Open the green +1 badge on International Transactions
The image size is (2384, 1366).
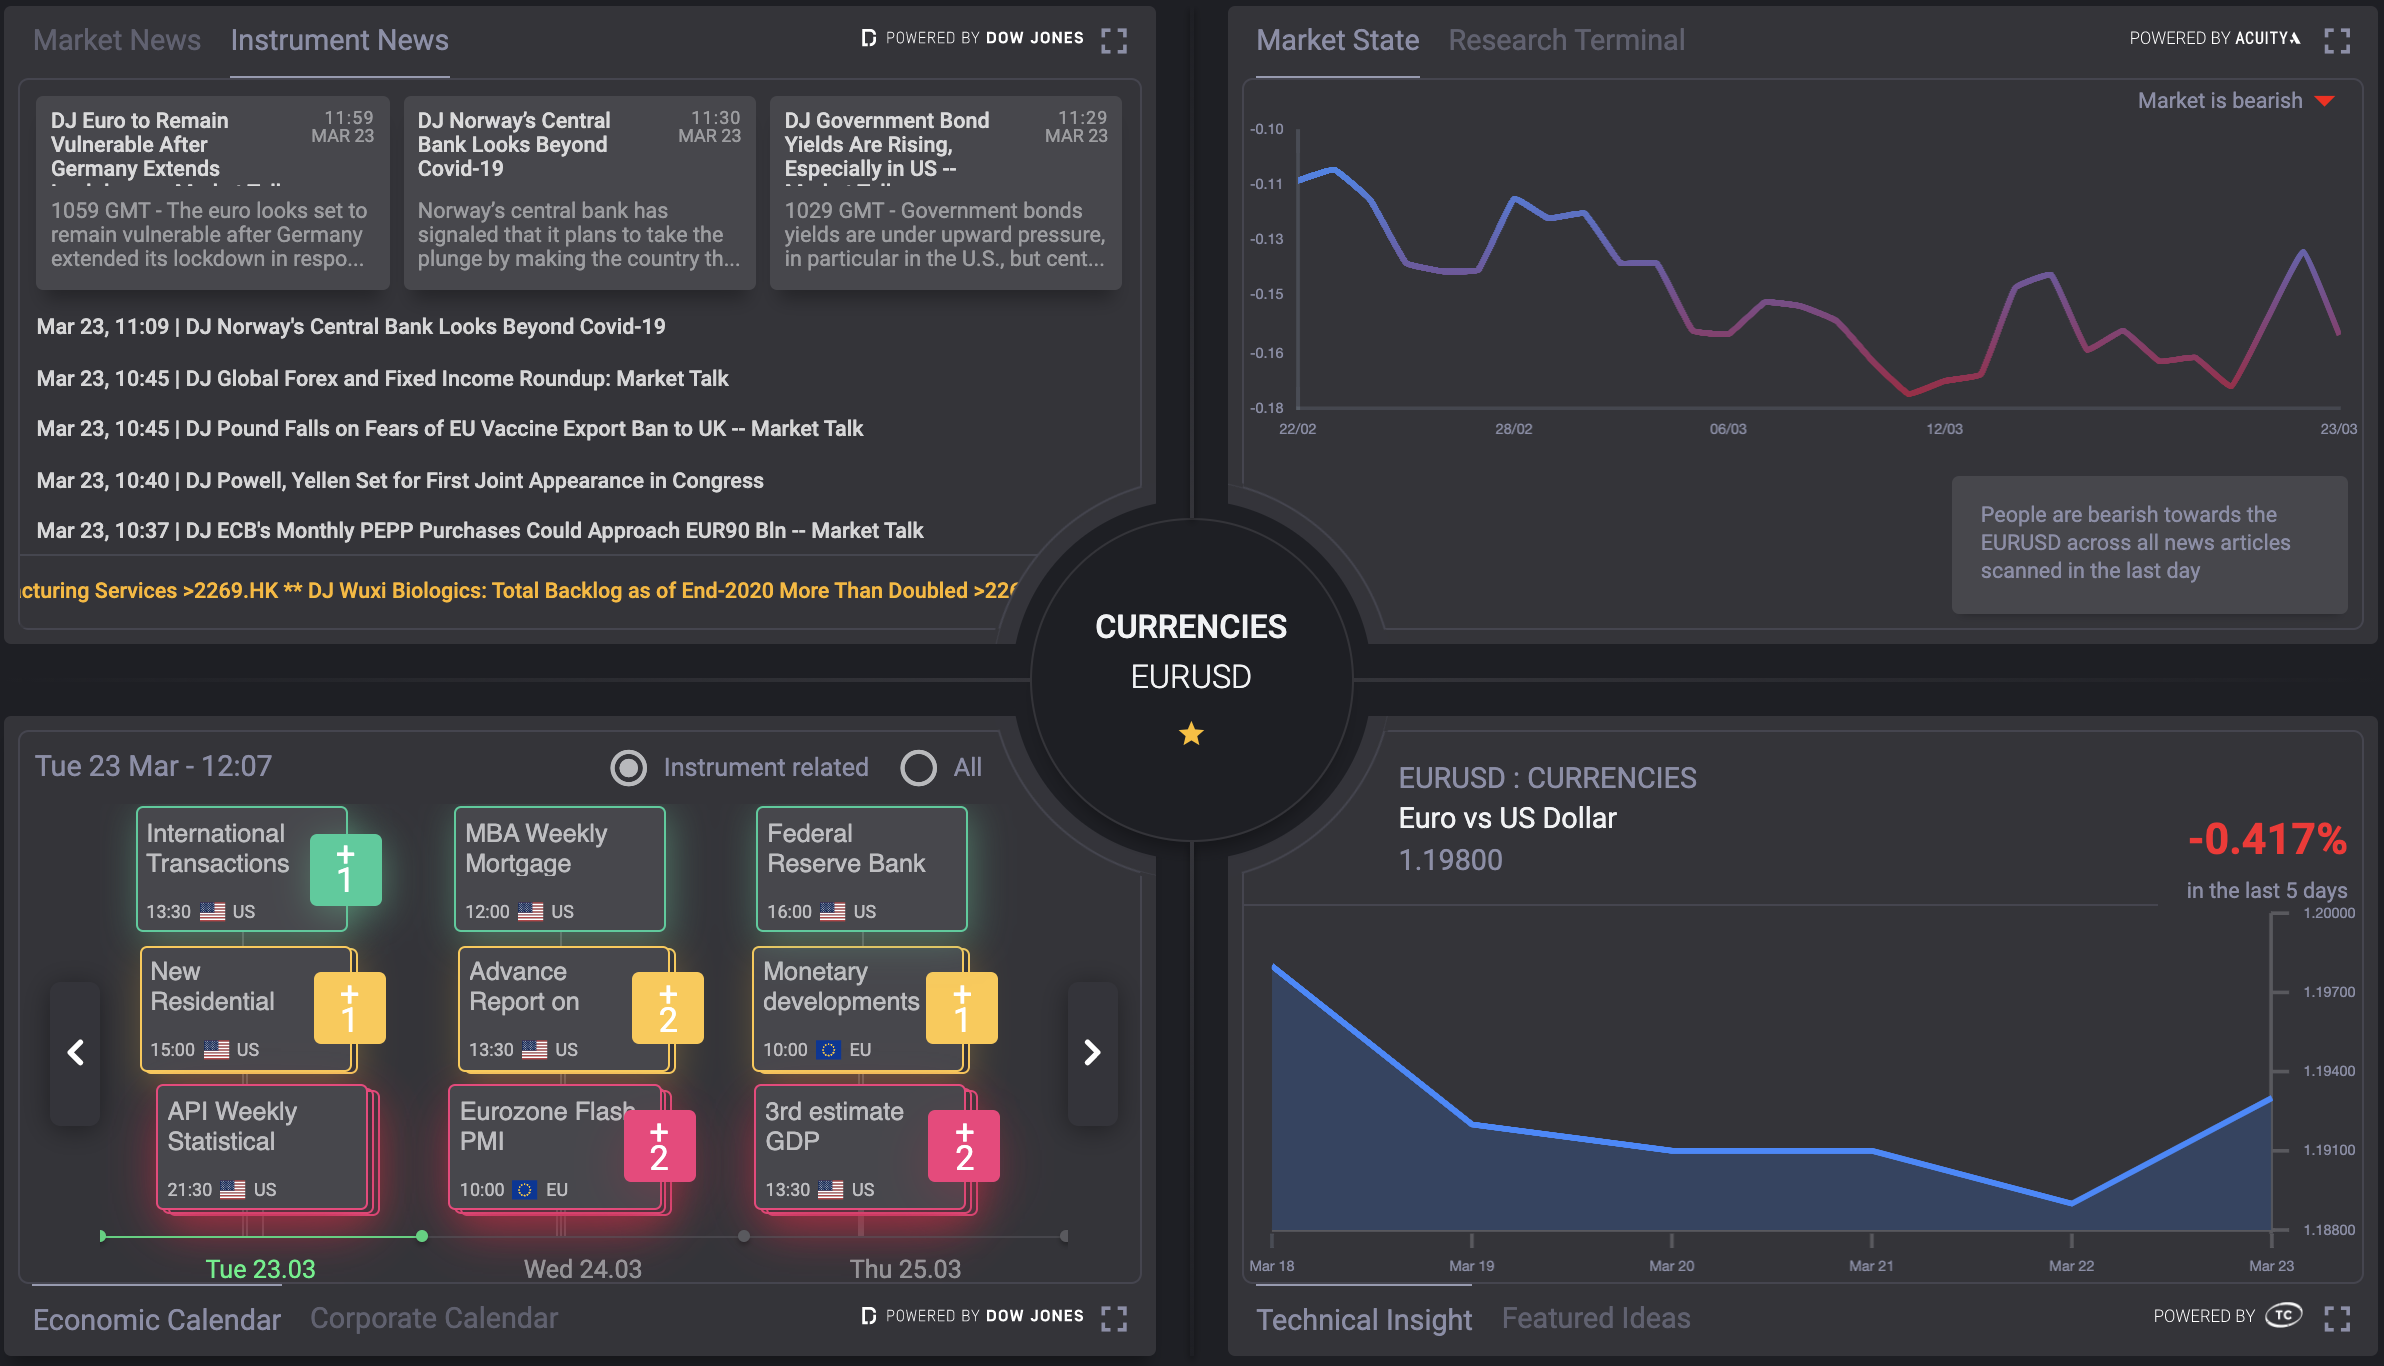[x=346, y=869]
